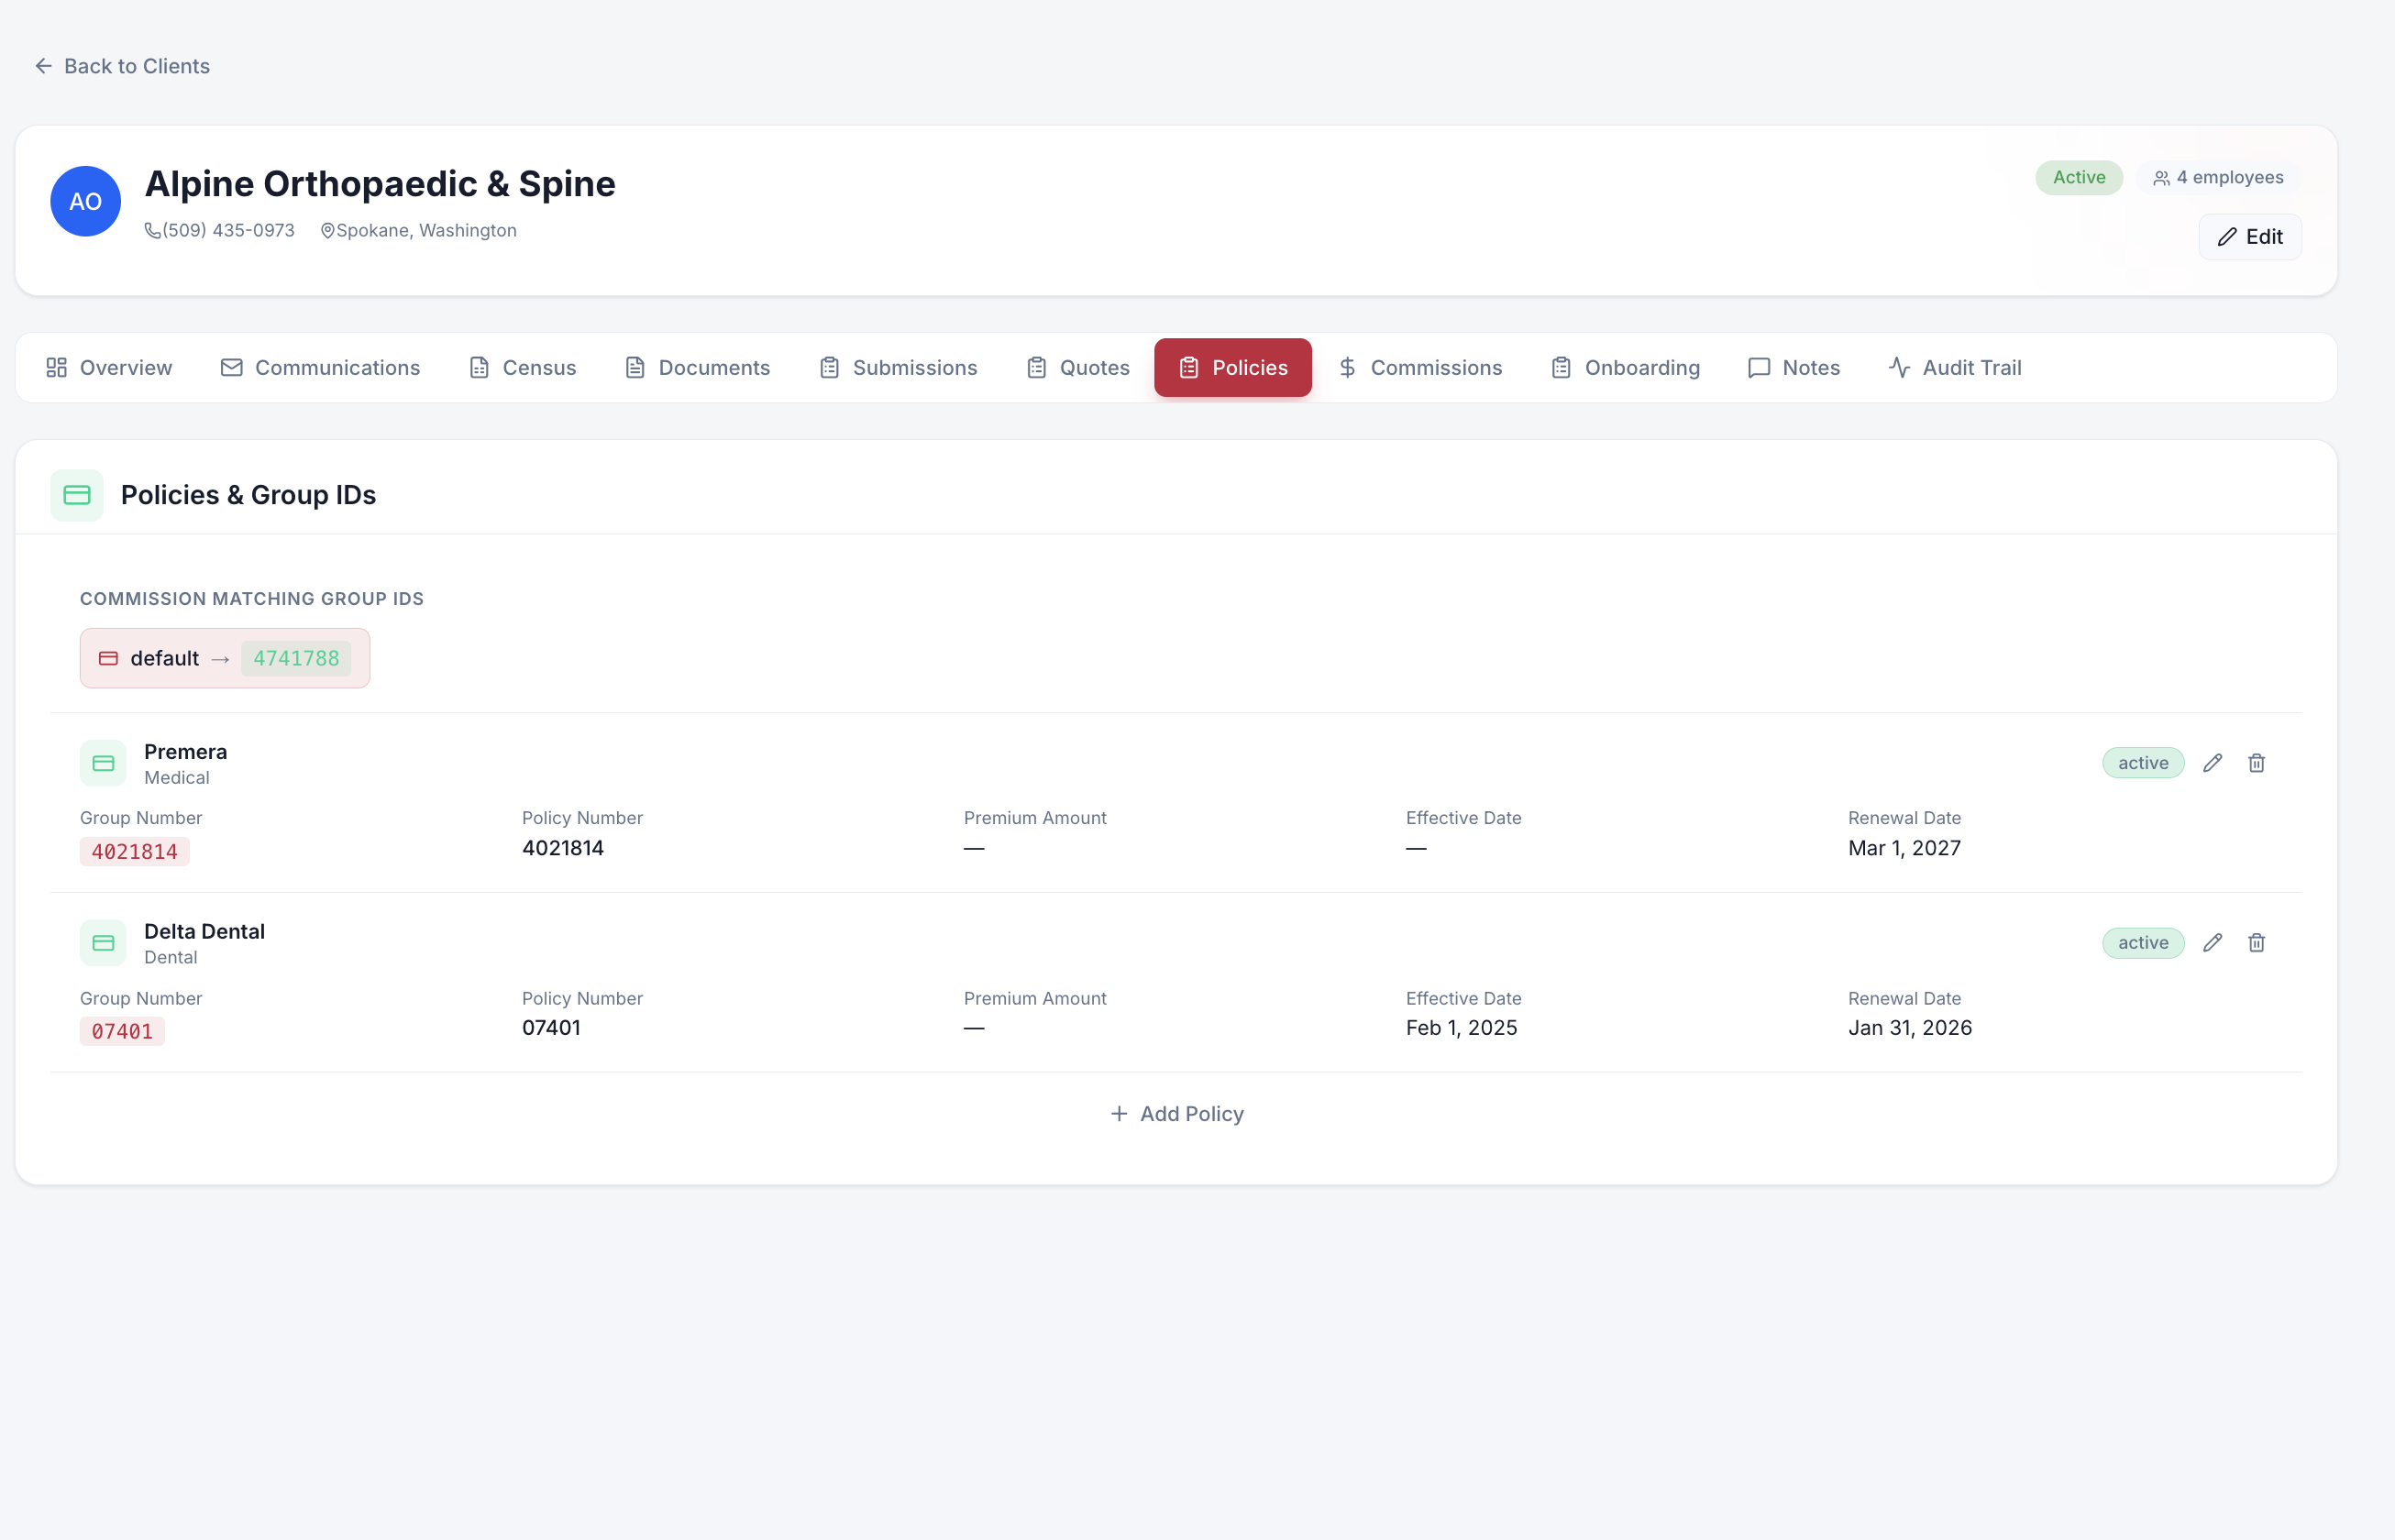Delete the Delta Dental policy via trash icon
The width and height of the screenshot is (2395, 1540).
click(2256, 943)
